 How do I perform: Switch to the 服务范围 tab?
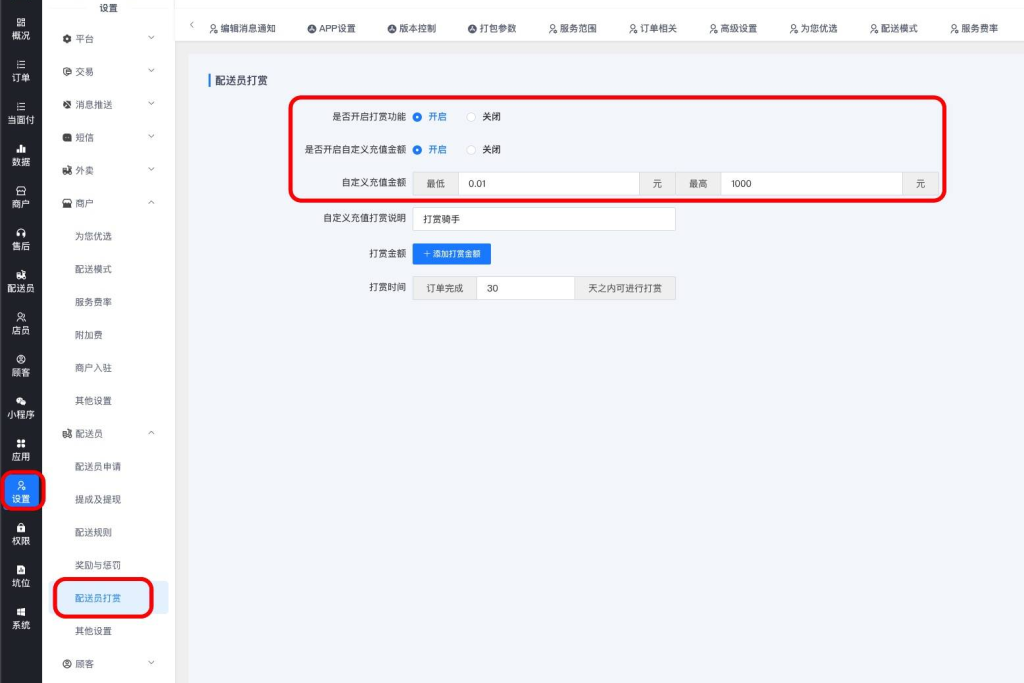point(572,29)
